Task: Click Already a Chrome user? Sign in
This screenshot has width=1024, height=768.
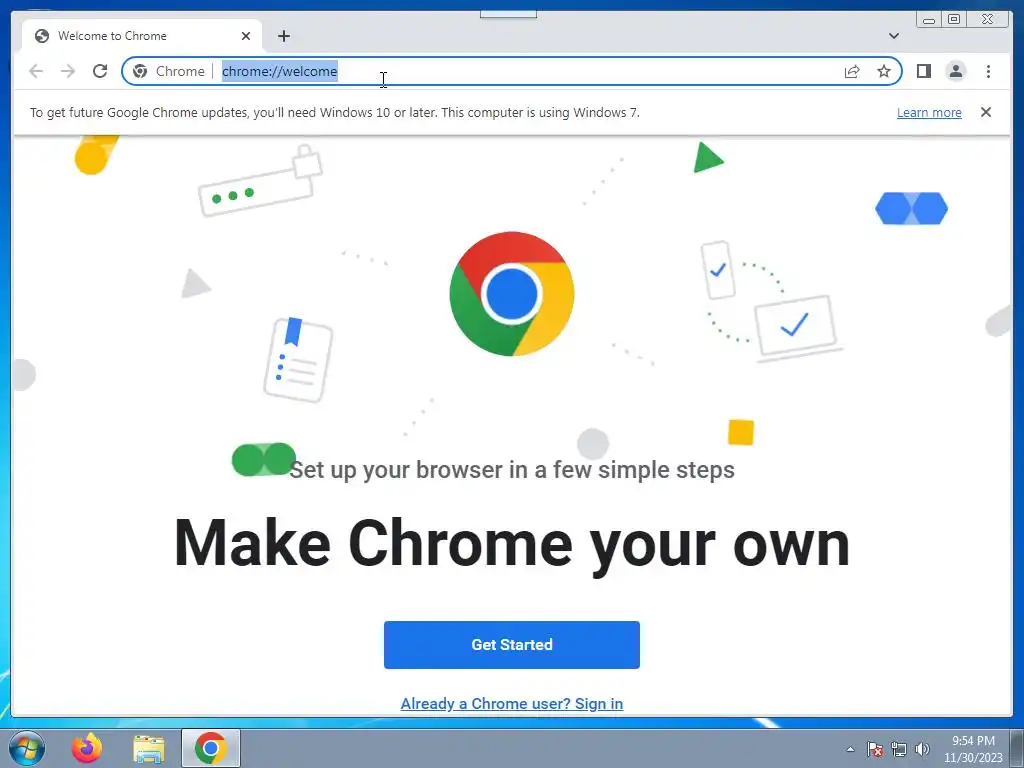Action: pos(511,703)
